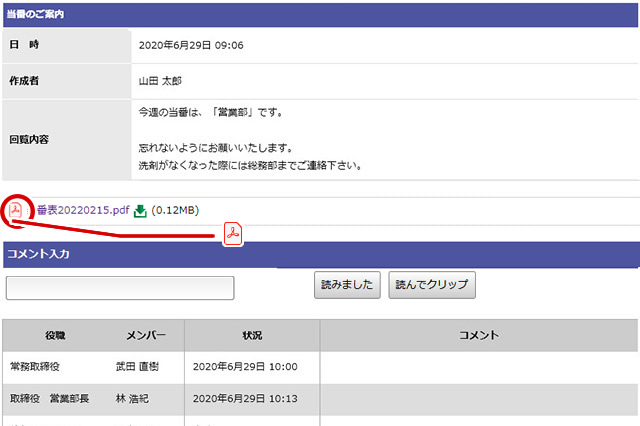Click the 作成者 row label

click(24, 81)
